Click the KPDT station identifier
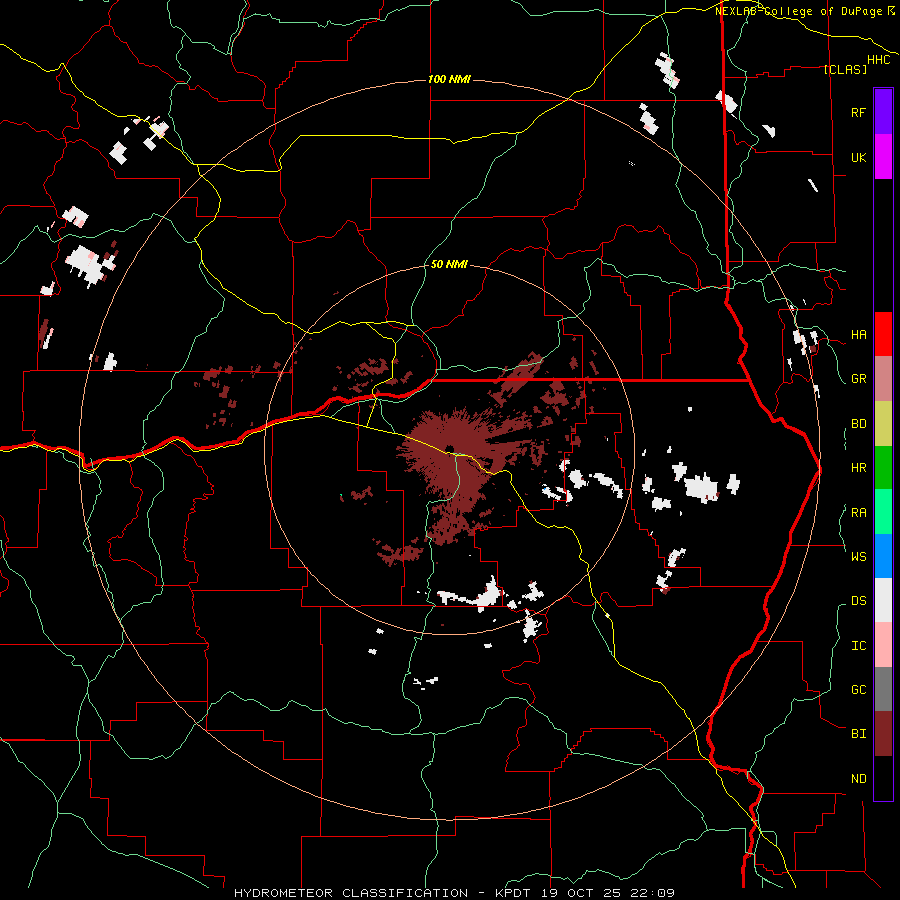This screenshot has height=900, width=900. (515, 893)
